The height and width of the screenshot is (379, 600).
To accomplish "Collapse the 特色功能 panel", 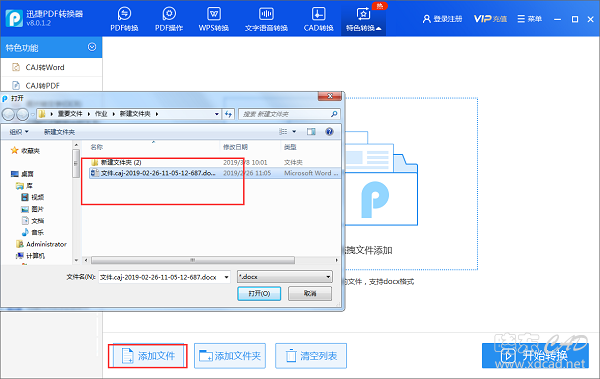I will click(92, 47).
